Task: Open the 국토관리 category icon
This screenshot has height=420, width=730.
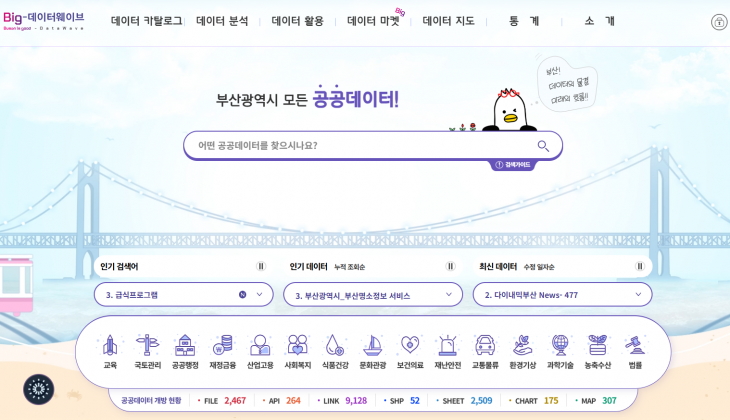Action: point(147,346)
